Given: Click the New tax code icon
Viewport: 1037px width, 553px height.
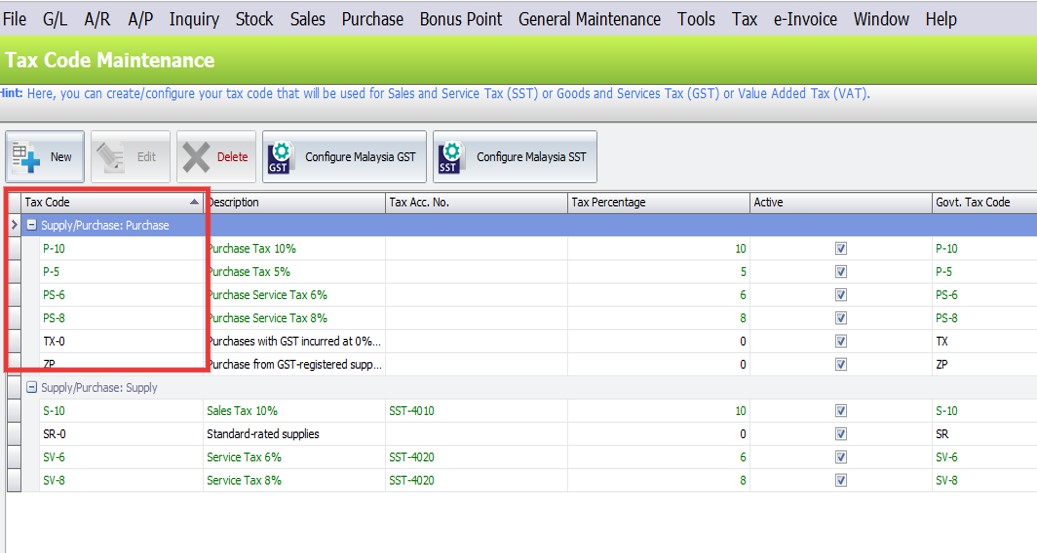Looking at the screenshot, I should [x=24, y=157].
